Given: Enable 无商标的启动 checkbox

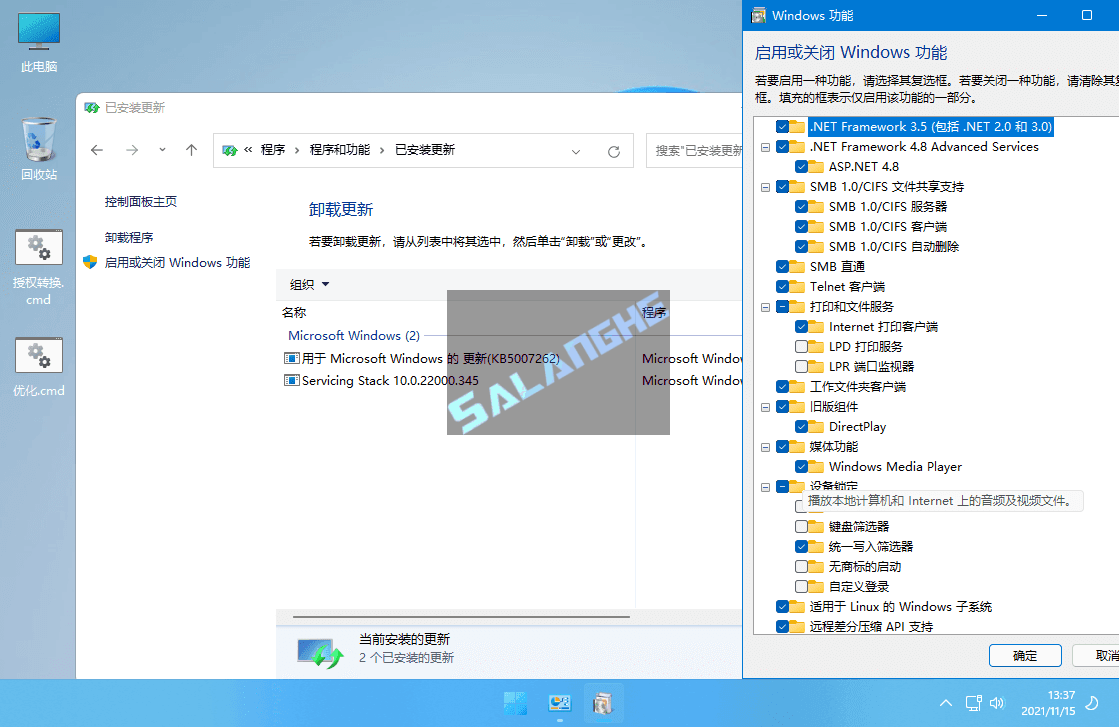Looking at the screenshot, I should (801, 566).
